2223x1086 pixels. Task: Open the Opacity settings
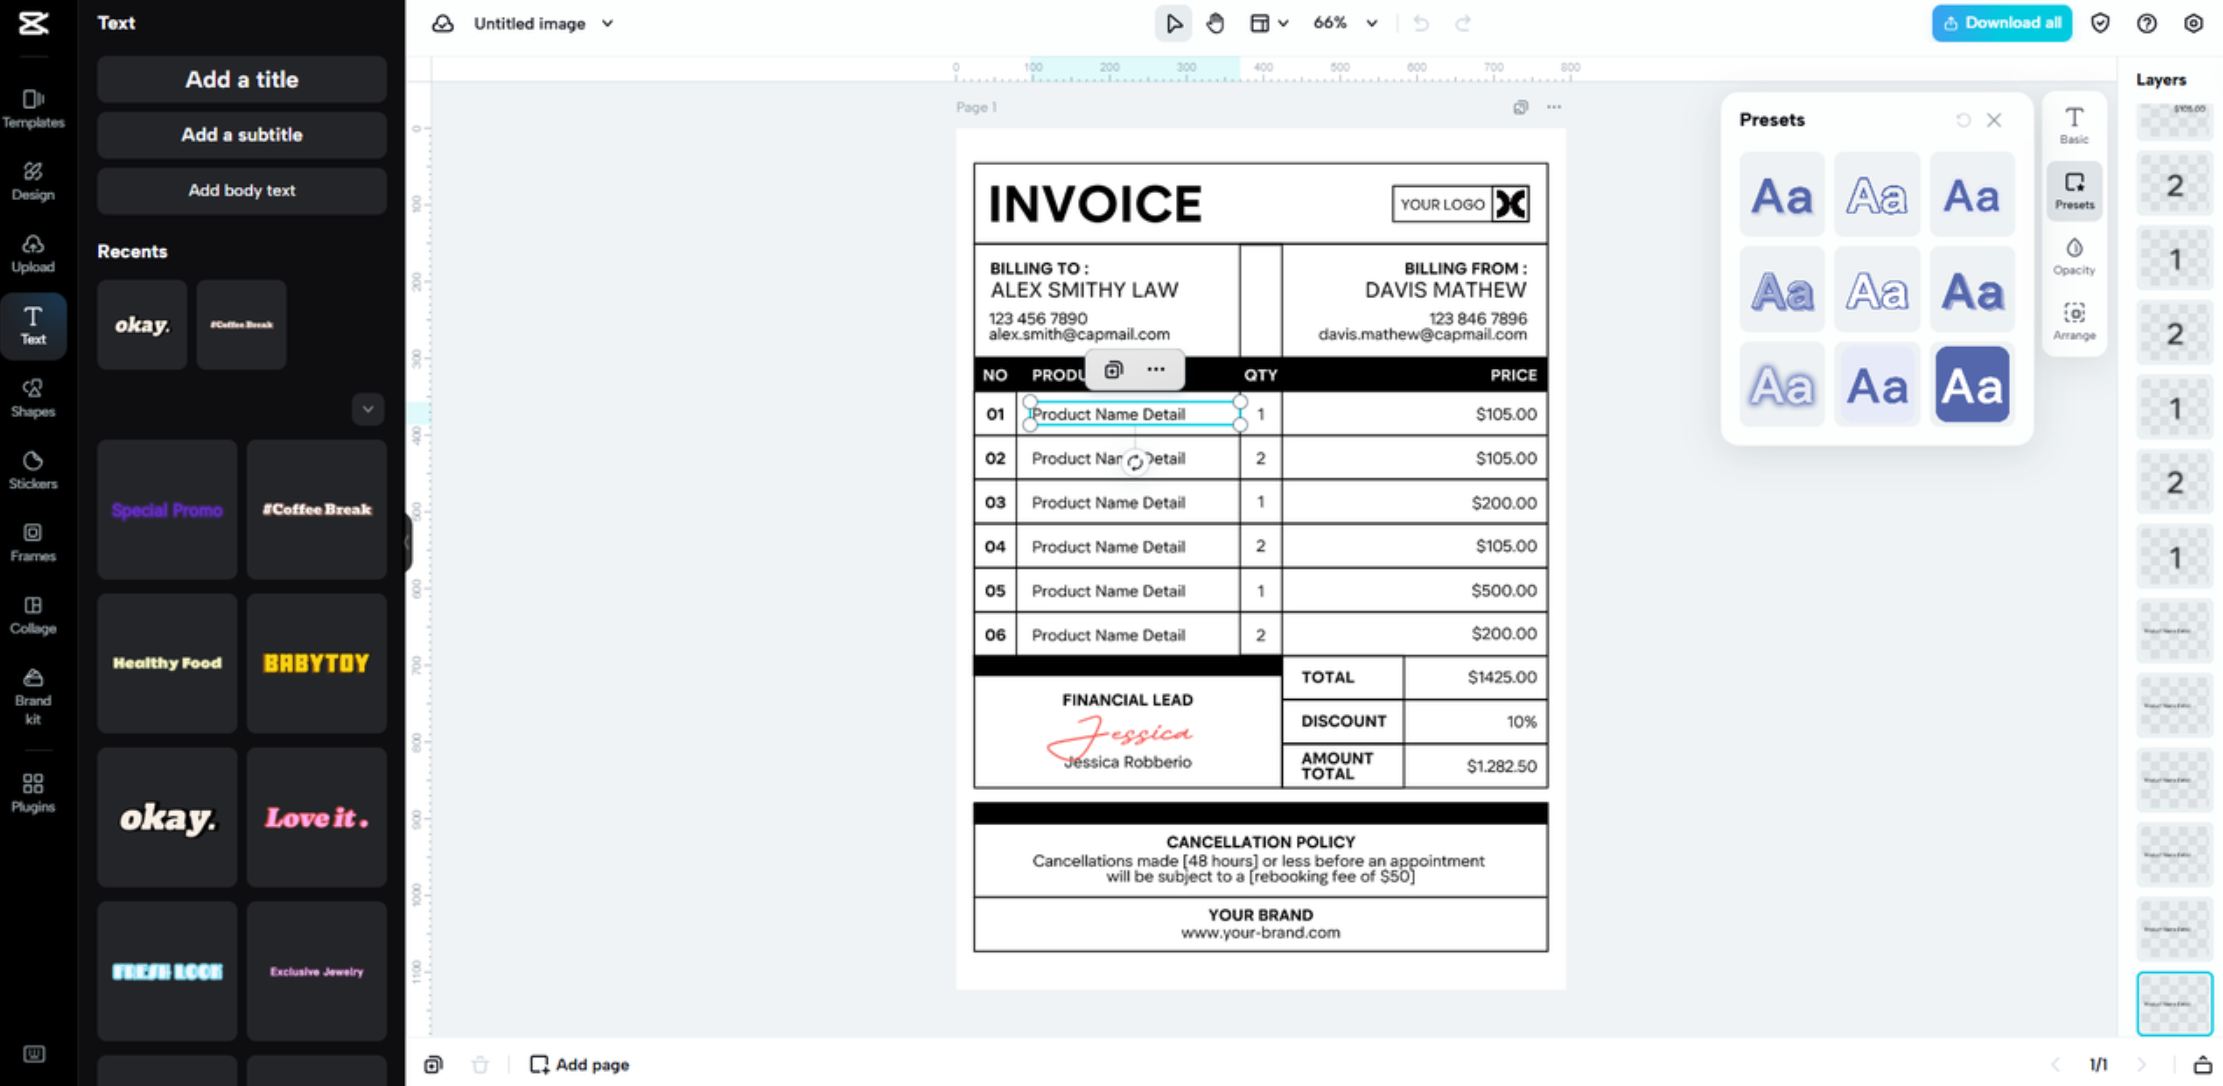click(x=2074, y=256)
